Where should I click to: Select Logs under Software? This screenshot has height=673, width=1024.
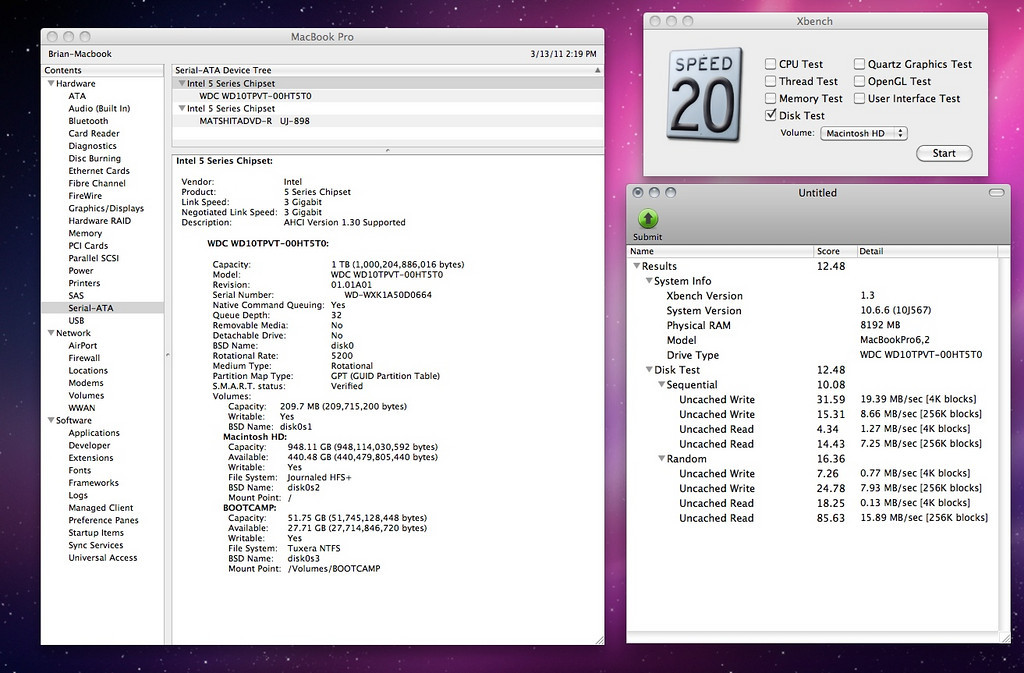coord(78,495)
